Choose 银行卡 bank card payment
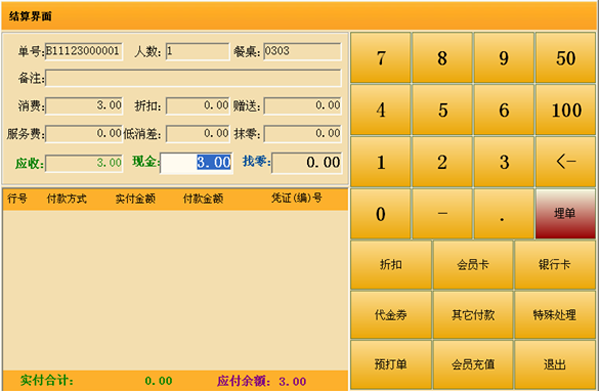Viewport: 600px width, 391px height. (x=555, y=265)
